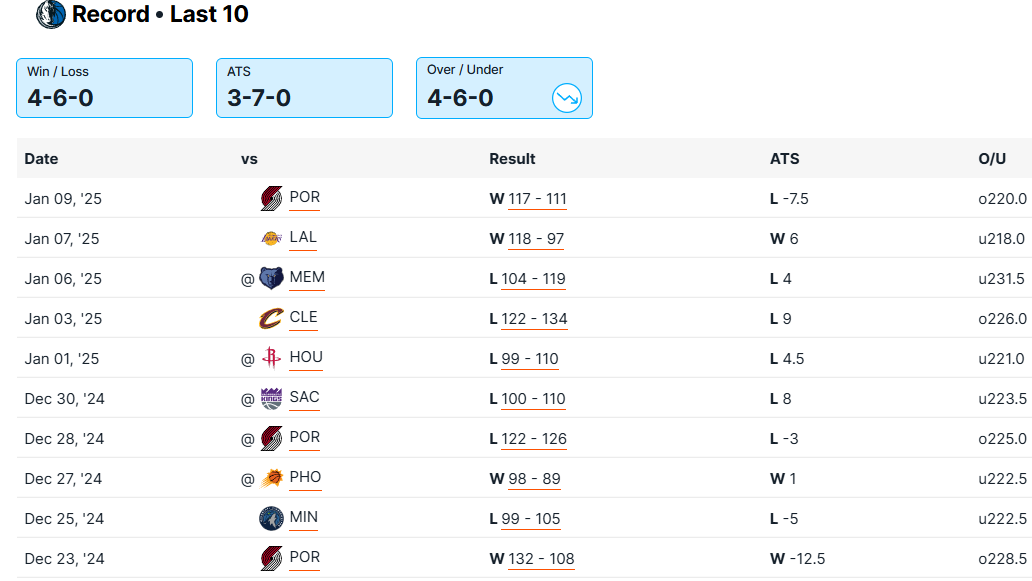Click the Minnesota Timberwolves team logo
This screenshot has width=1032, height=581.
coord(271,518)
